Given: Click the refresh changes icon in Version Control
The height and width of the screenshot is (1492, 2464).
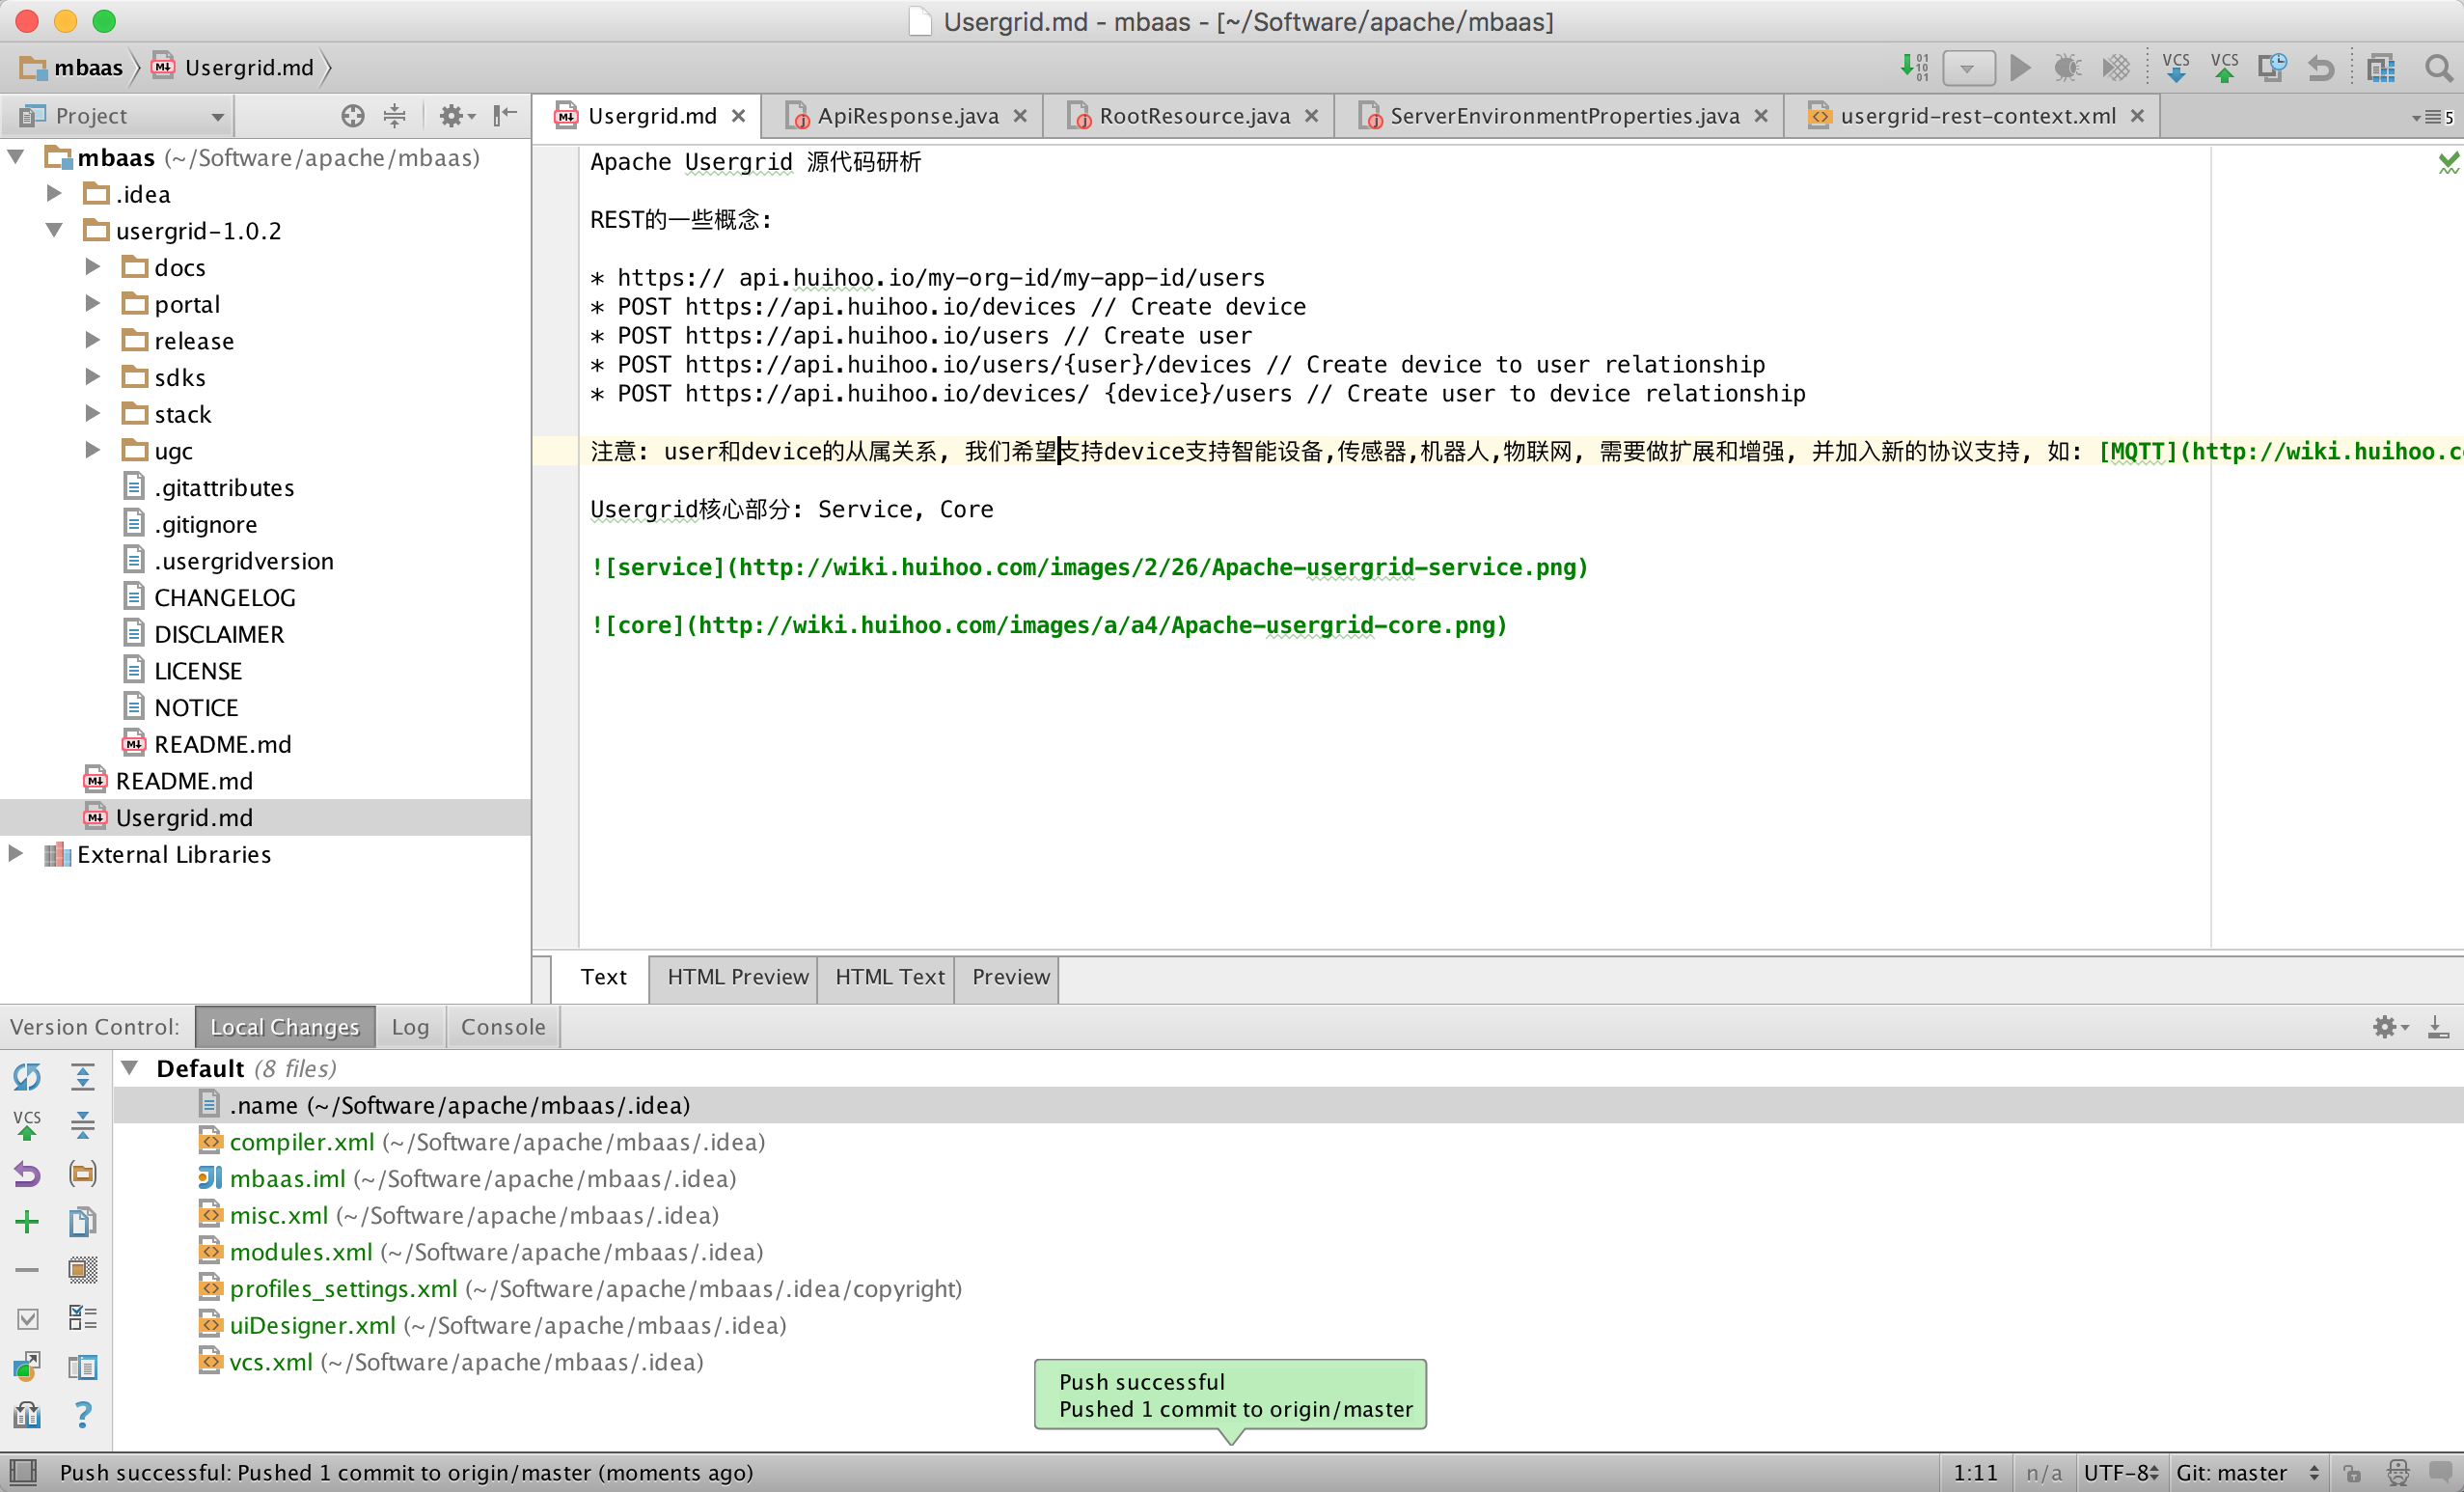Looking at the screenshot, I should point(27,1076).
